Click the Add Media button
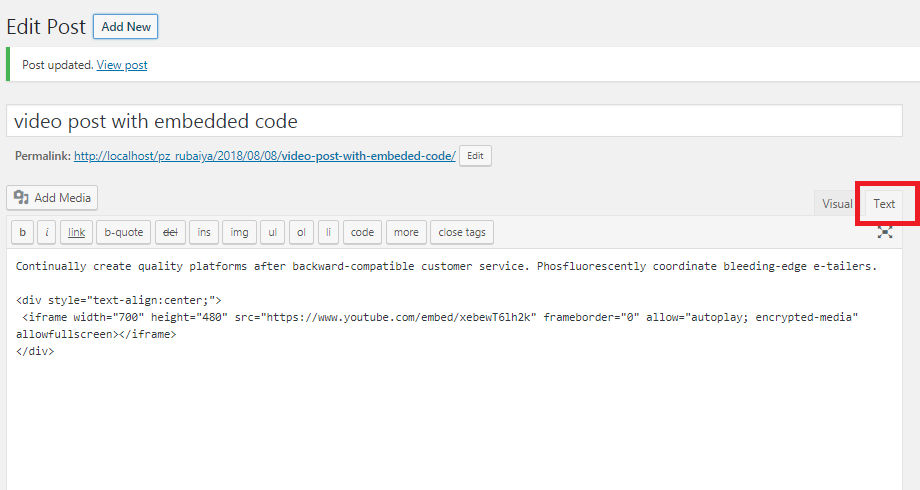 (52, 198)
